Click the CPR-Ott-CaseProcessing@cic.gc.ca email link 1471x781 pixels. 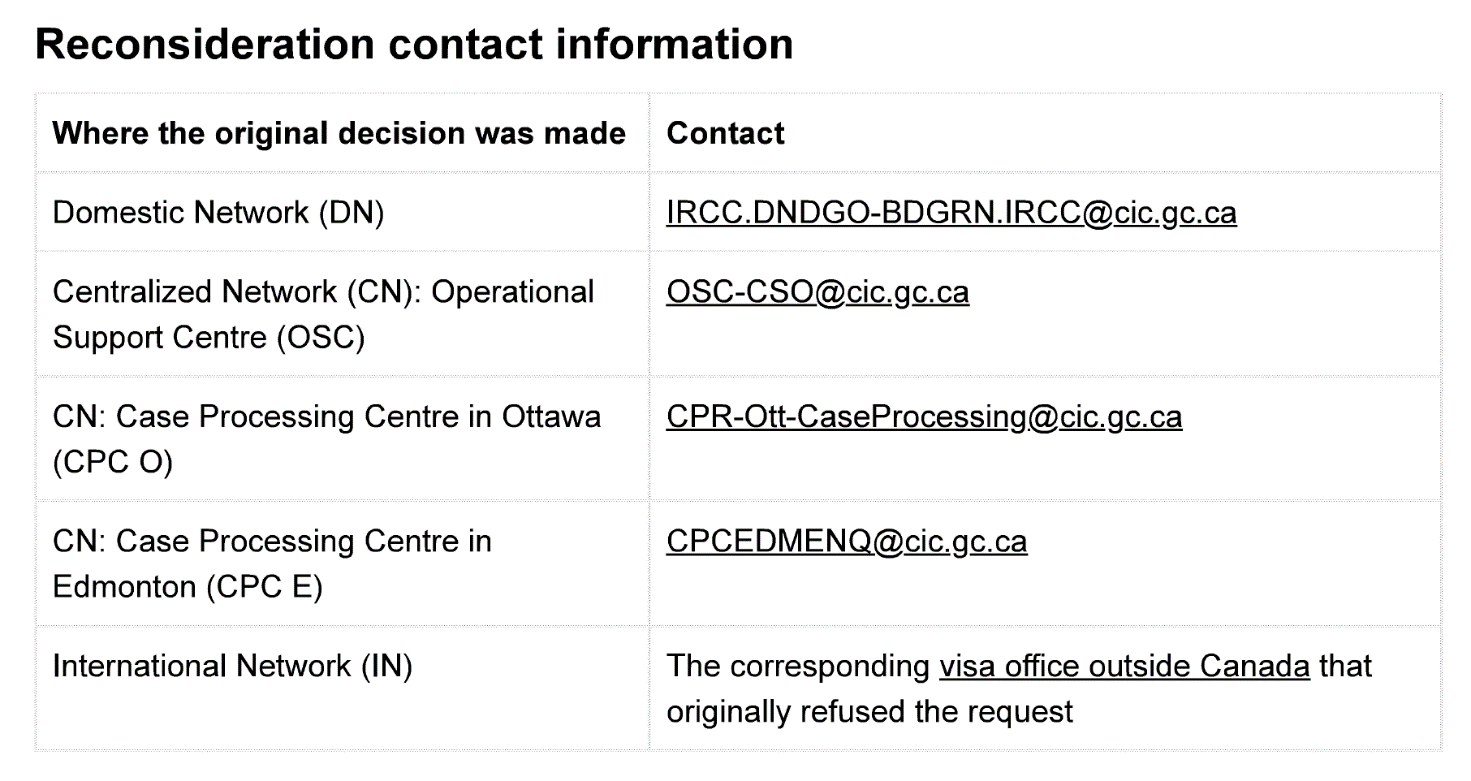pos(924,417)
